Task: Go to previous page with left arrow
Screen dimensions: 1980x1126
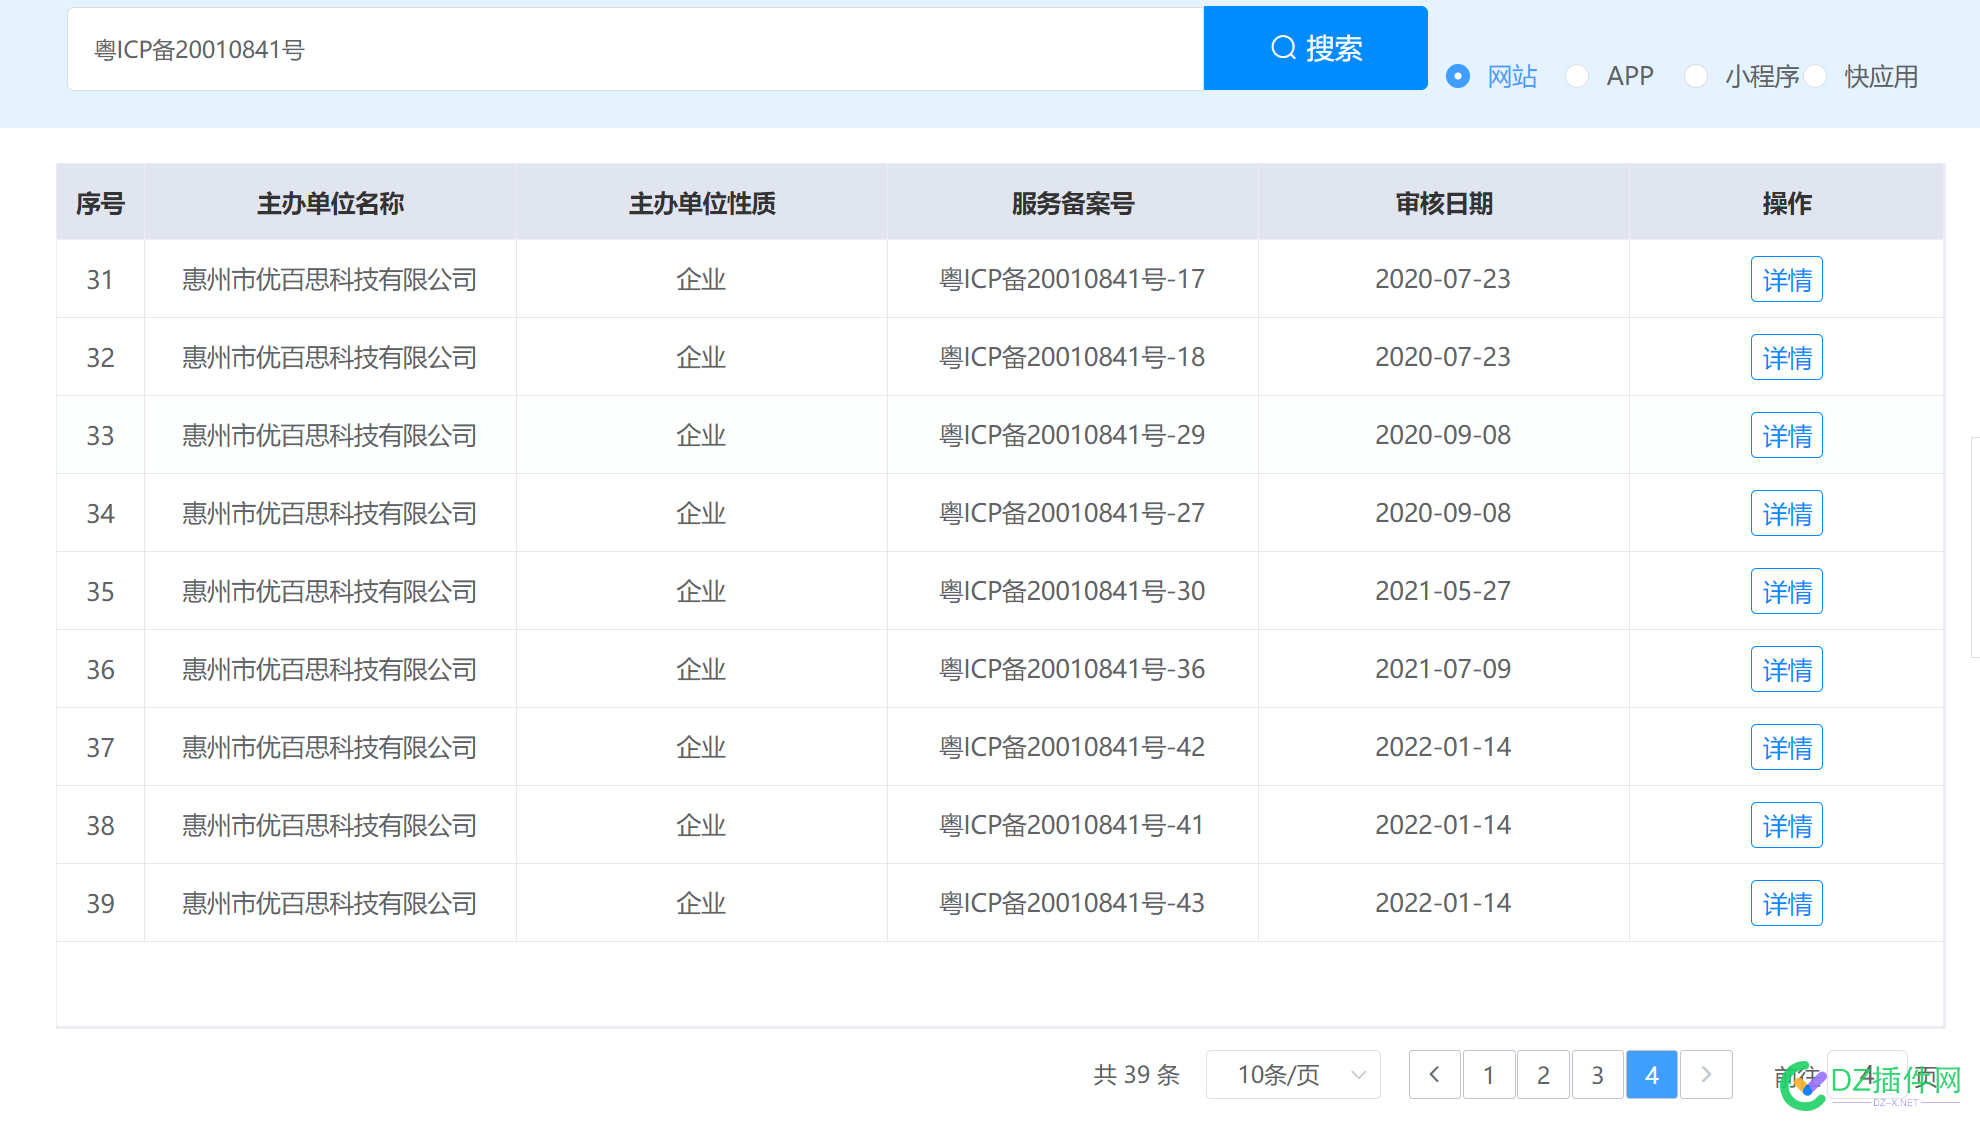Action: tap(1434, 1074)
